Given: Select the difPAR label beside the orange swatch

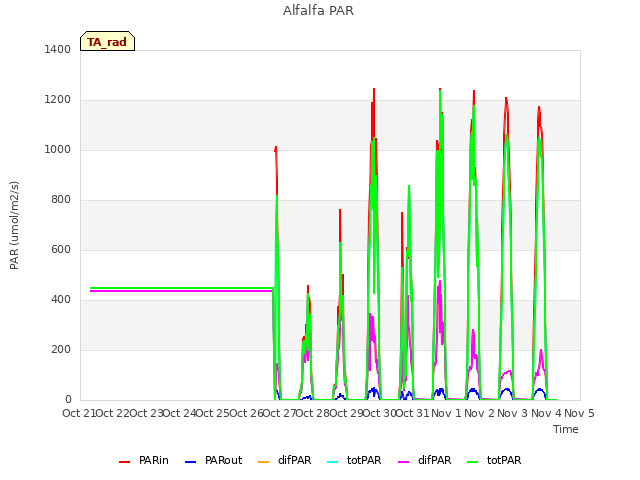Looking at the screenshot, I should point(294,460).
